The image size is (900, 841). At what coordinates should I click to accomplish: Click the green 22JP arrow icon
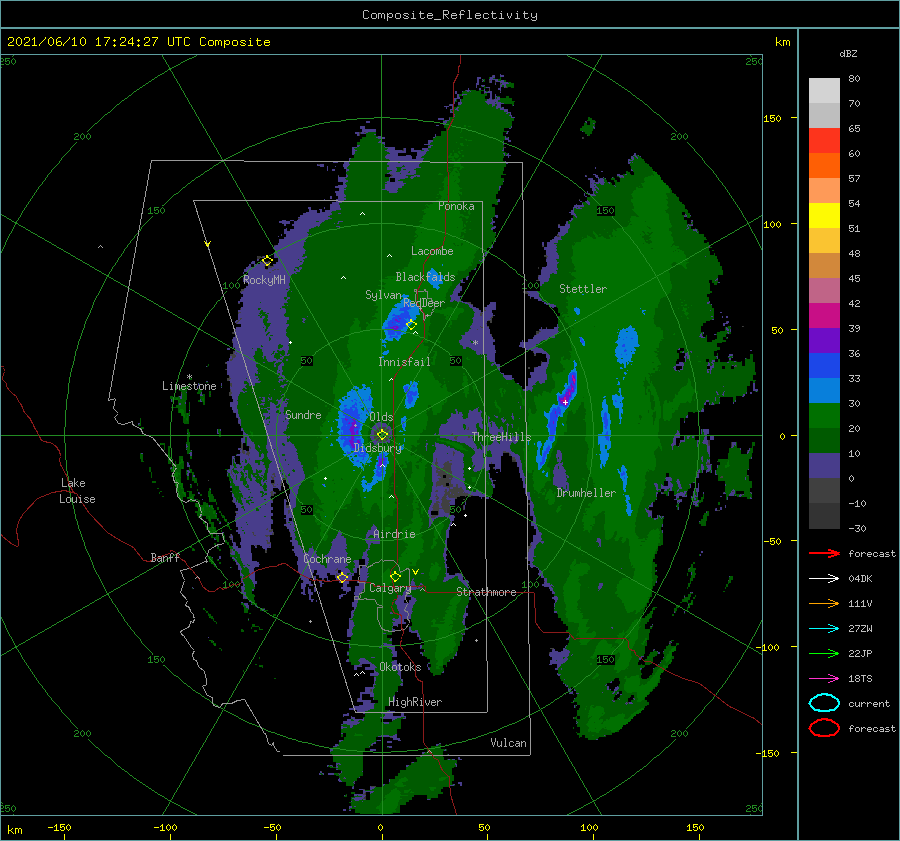coord(824,653)
